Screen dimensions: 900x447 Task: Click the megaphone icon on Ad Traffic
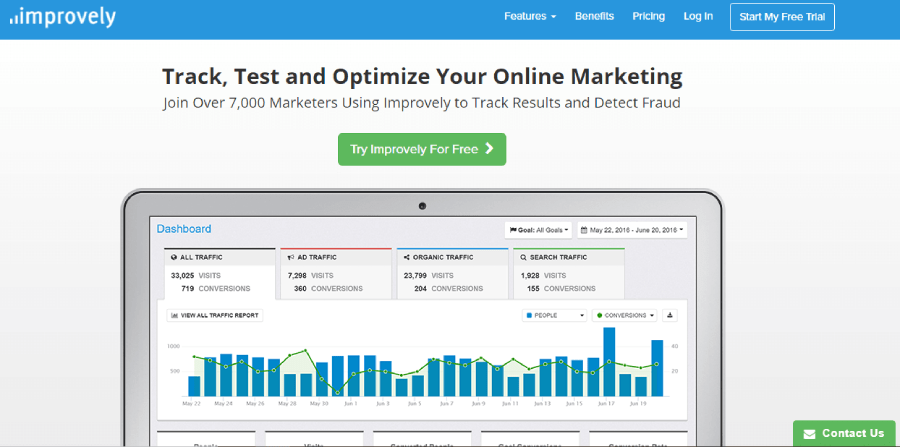coord(291,258)
